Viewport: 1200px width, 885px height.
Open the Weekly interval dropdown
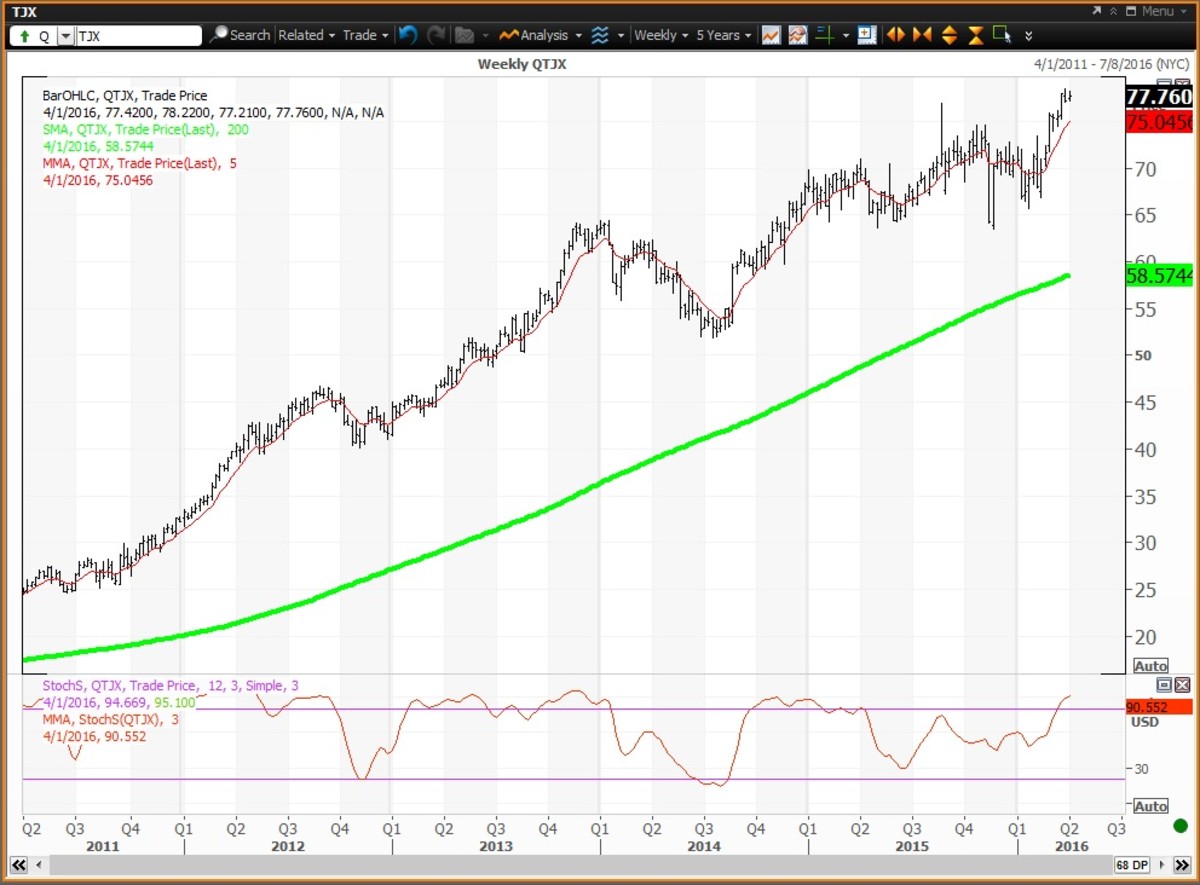click(x=661, y=35)
